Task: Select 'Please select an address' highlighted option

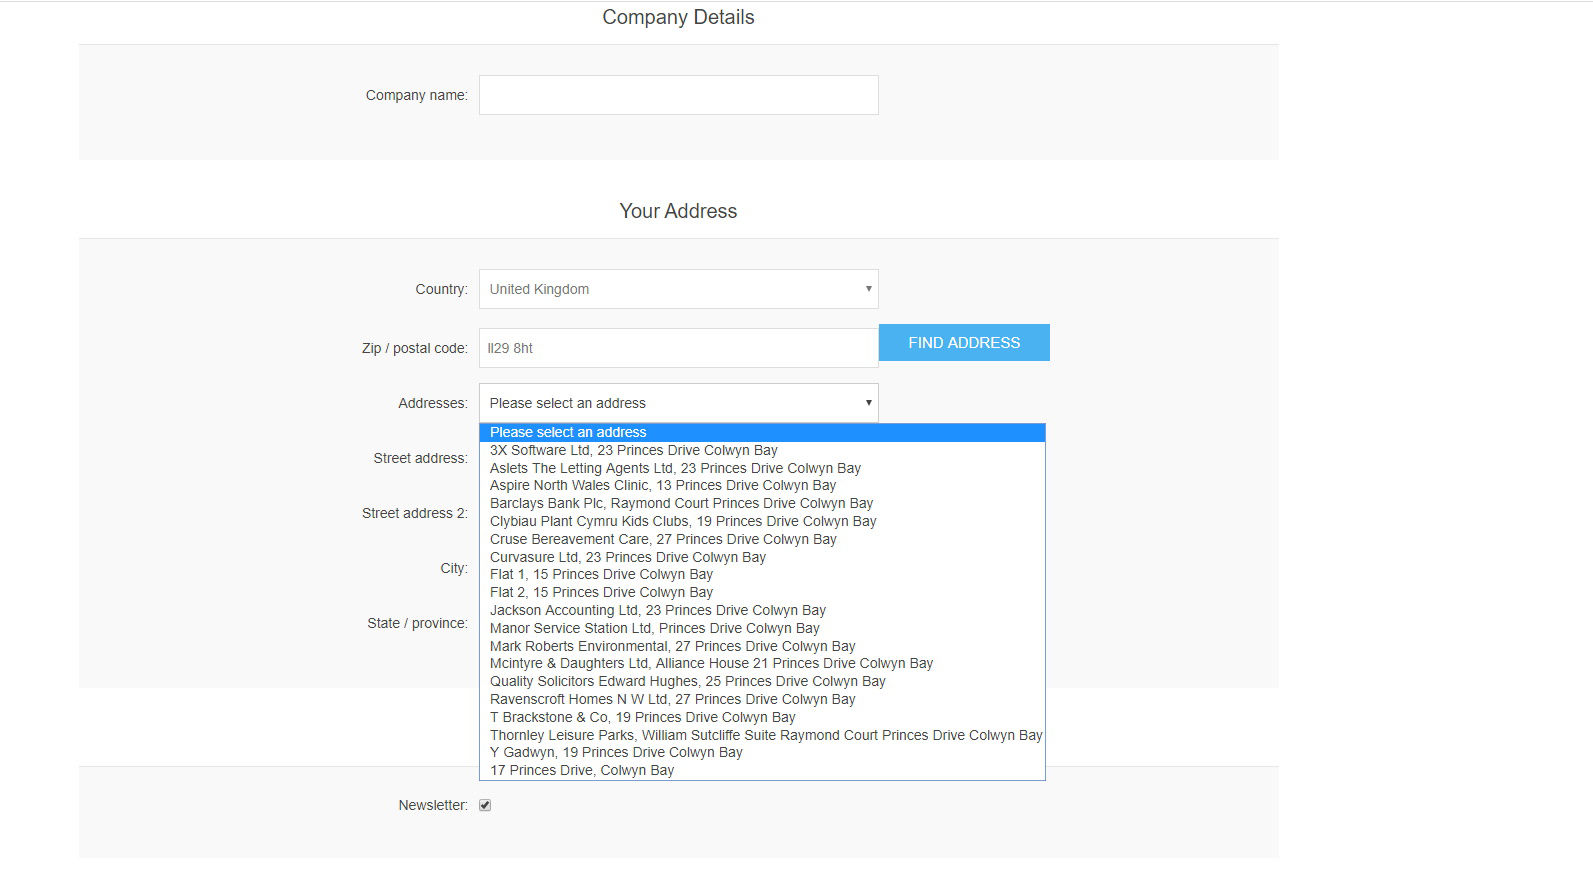Action: pyautogui.click(x=762, y=432)
